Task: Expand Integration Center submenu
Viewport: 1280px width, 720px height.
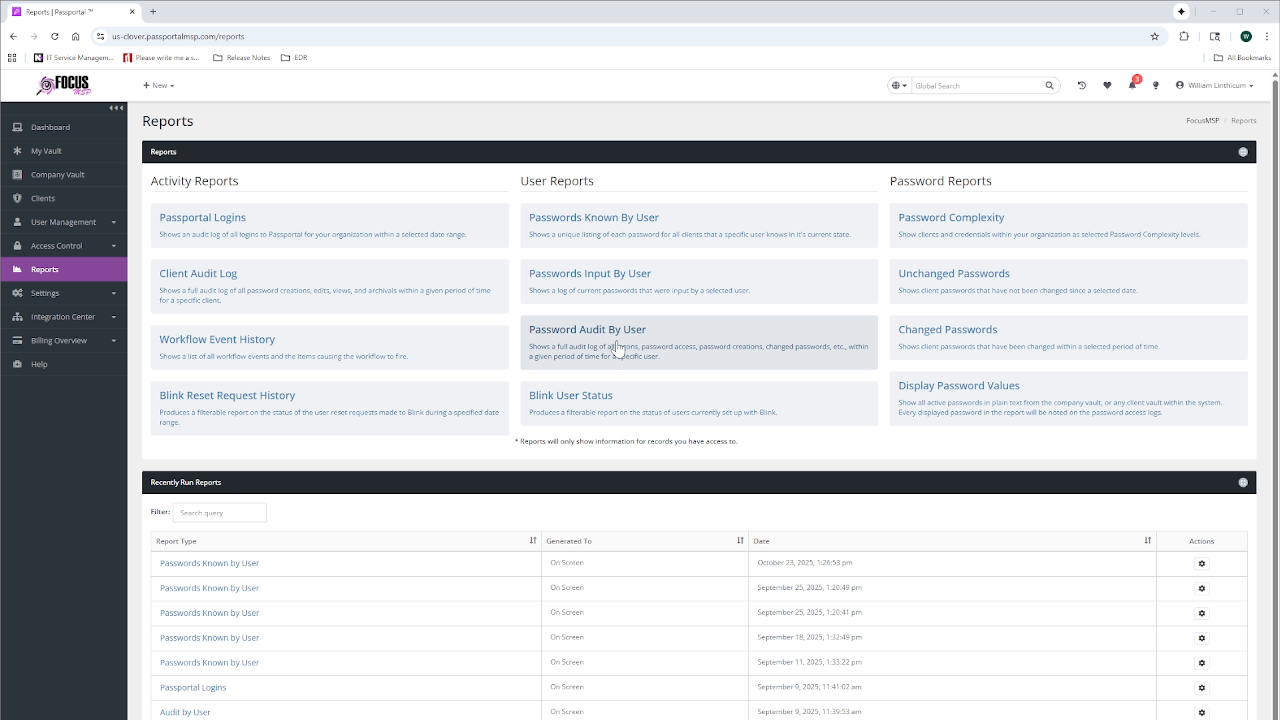Action: point(64,317)
